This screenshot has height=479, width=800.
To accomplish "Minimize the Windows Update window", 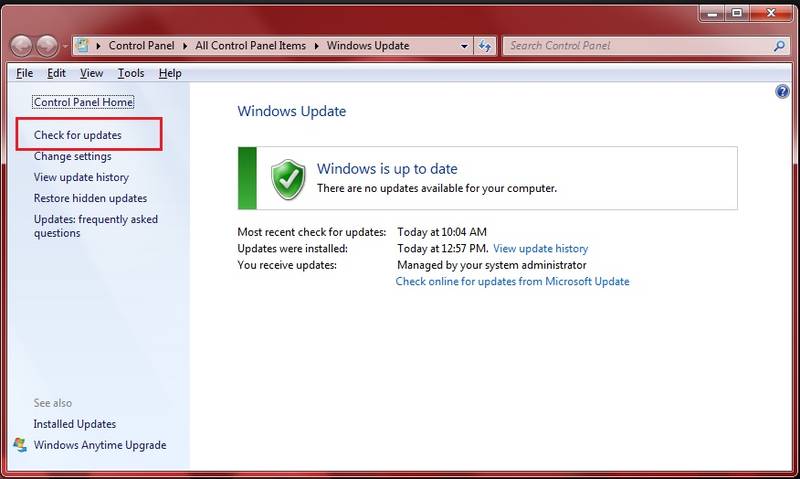I will click(x=713, y=13).
